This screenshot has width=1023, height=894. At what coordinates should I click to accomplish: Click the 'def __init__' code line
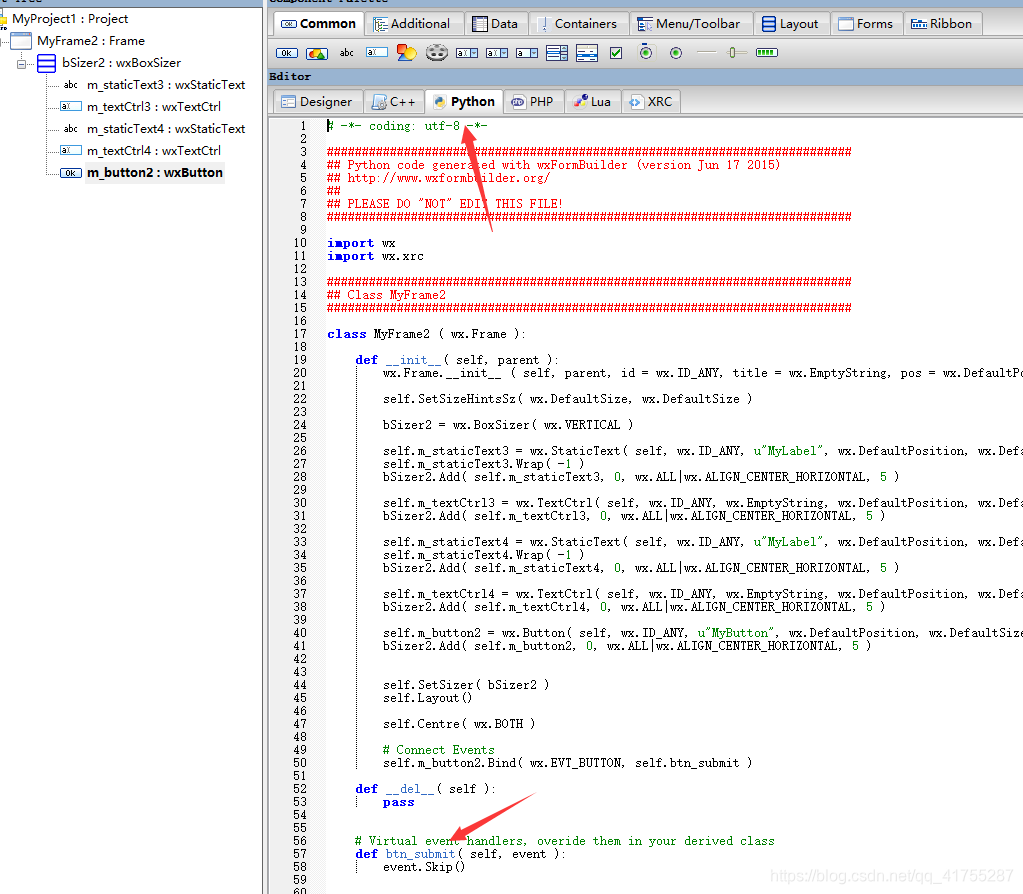(457, 360)
